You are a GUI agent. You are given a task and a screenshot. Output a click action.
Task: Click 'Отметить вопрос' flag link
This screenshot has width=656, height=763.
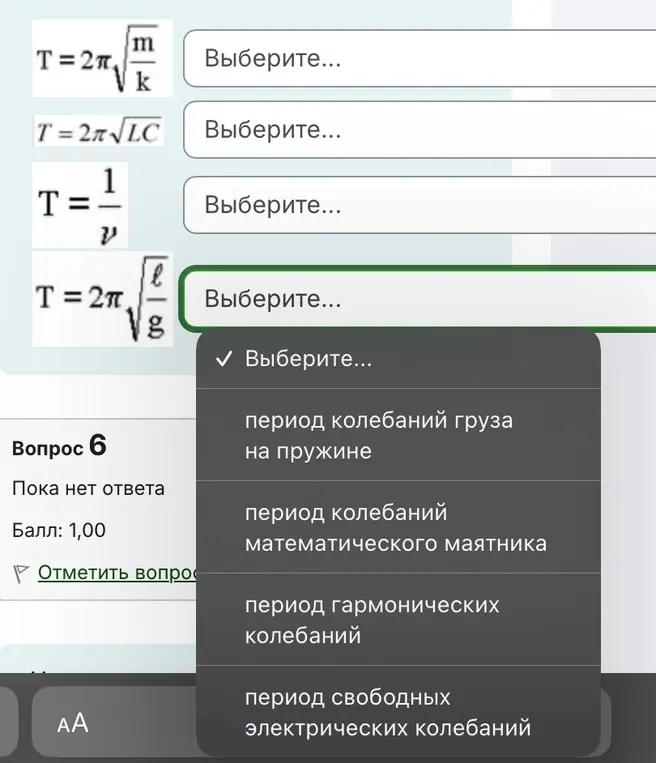(x=117, y=573)
